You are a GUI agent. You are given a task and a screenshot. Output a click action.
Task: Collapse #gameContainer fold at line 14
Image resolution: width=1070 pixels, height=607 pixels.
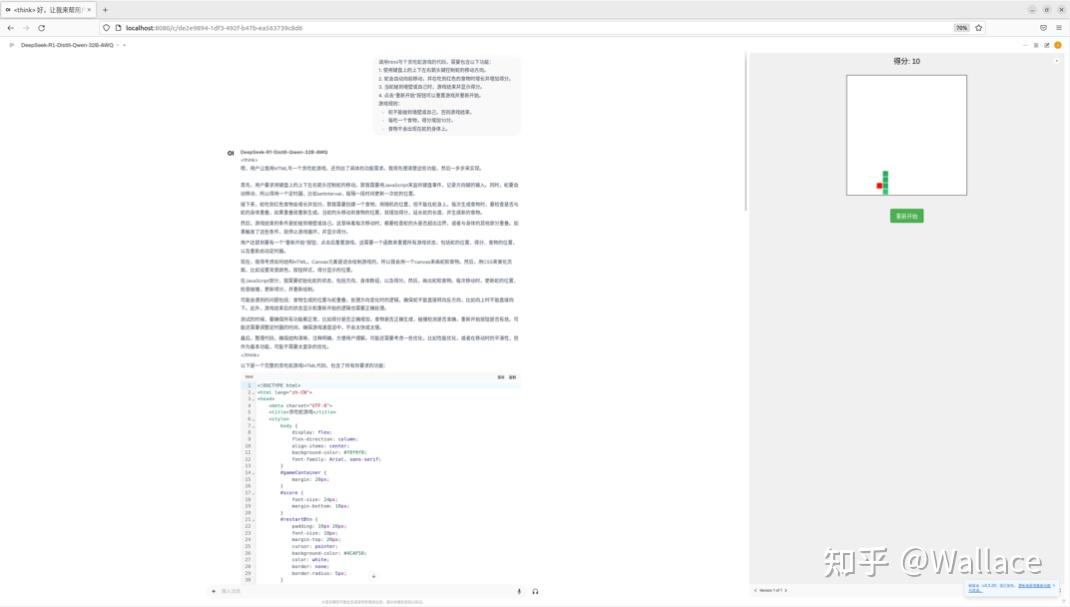pyautogui.click(x=253, y=473)
